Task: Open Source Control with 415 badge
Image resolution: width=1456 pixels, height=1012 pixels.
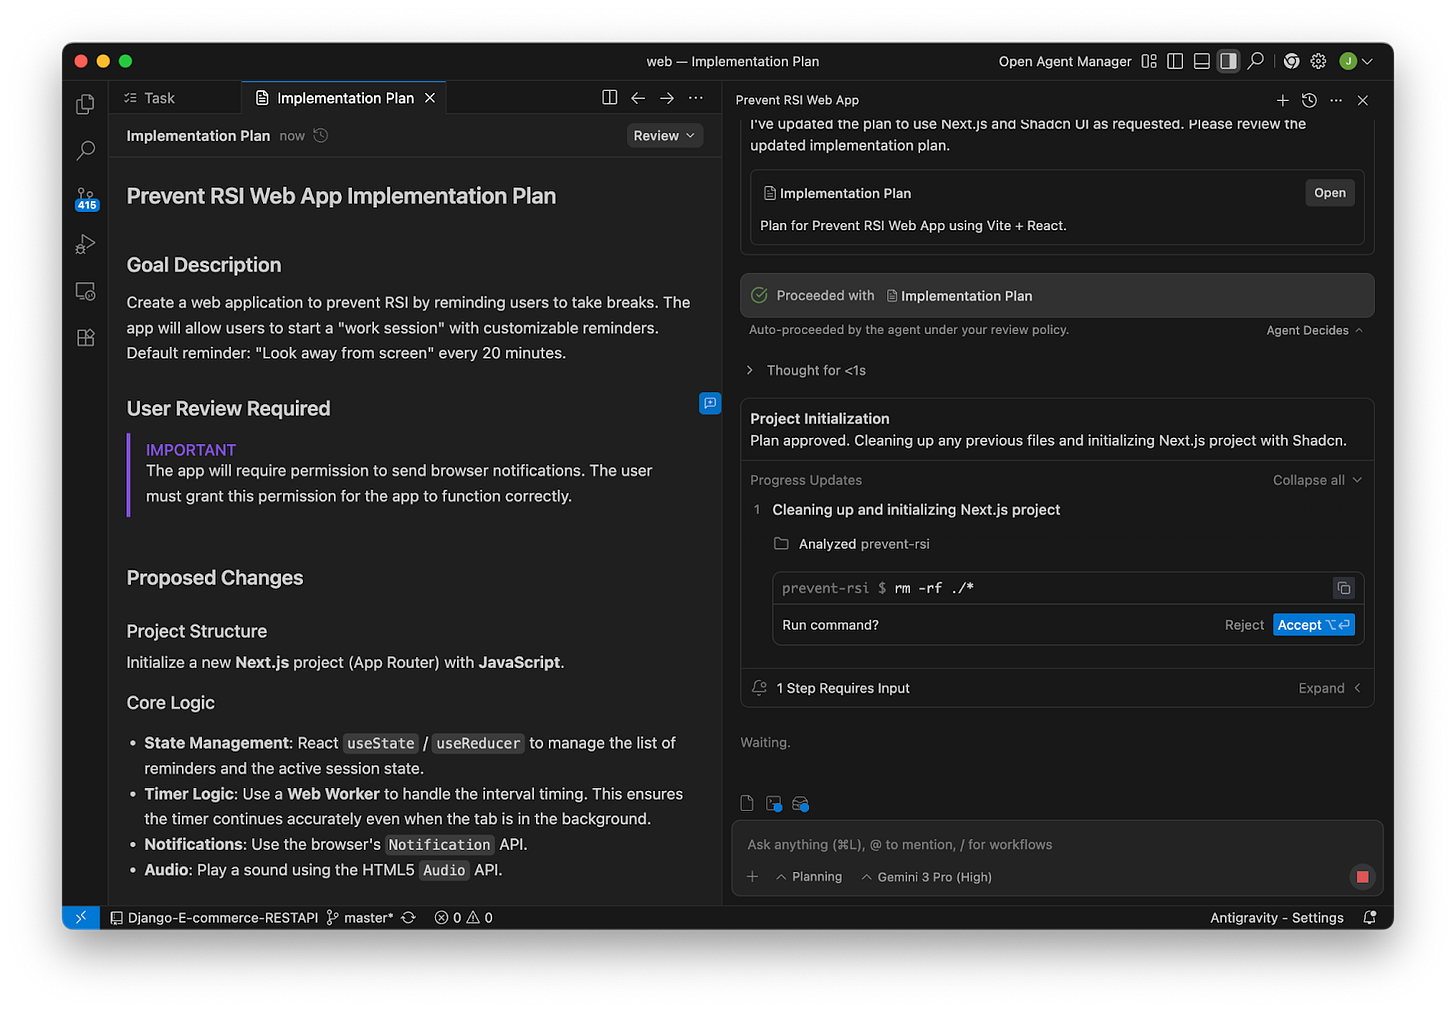Action: tap(86, 198)
